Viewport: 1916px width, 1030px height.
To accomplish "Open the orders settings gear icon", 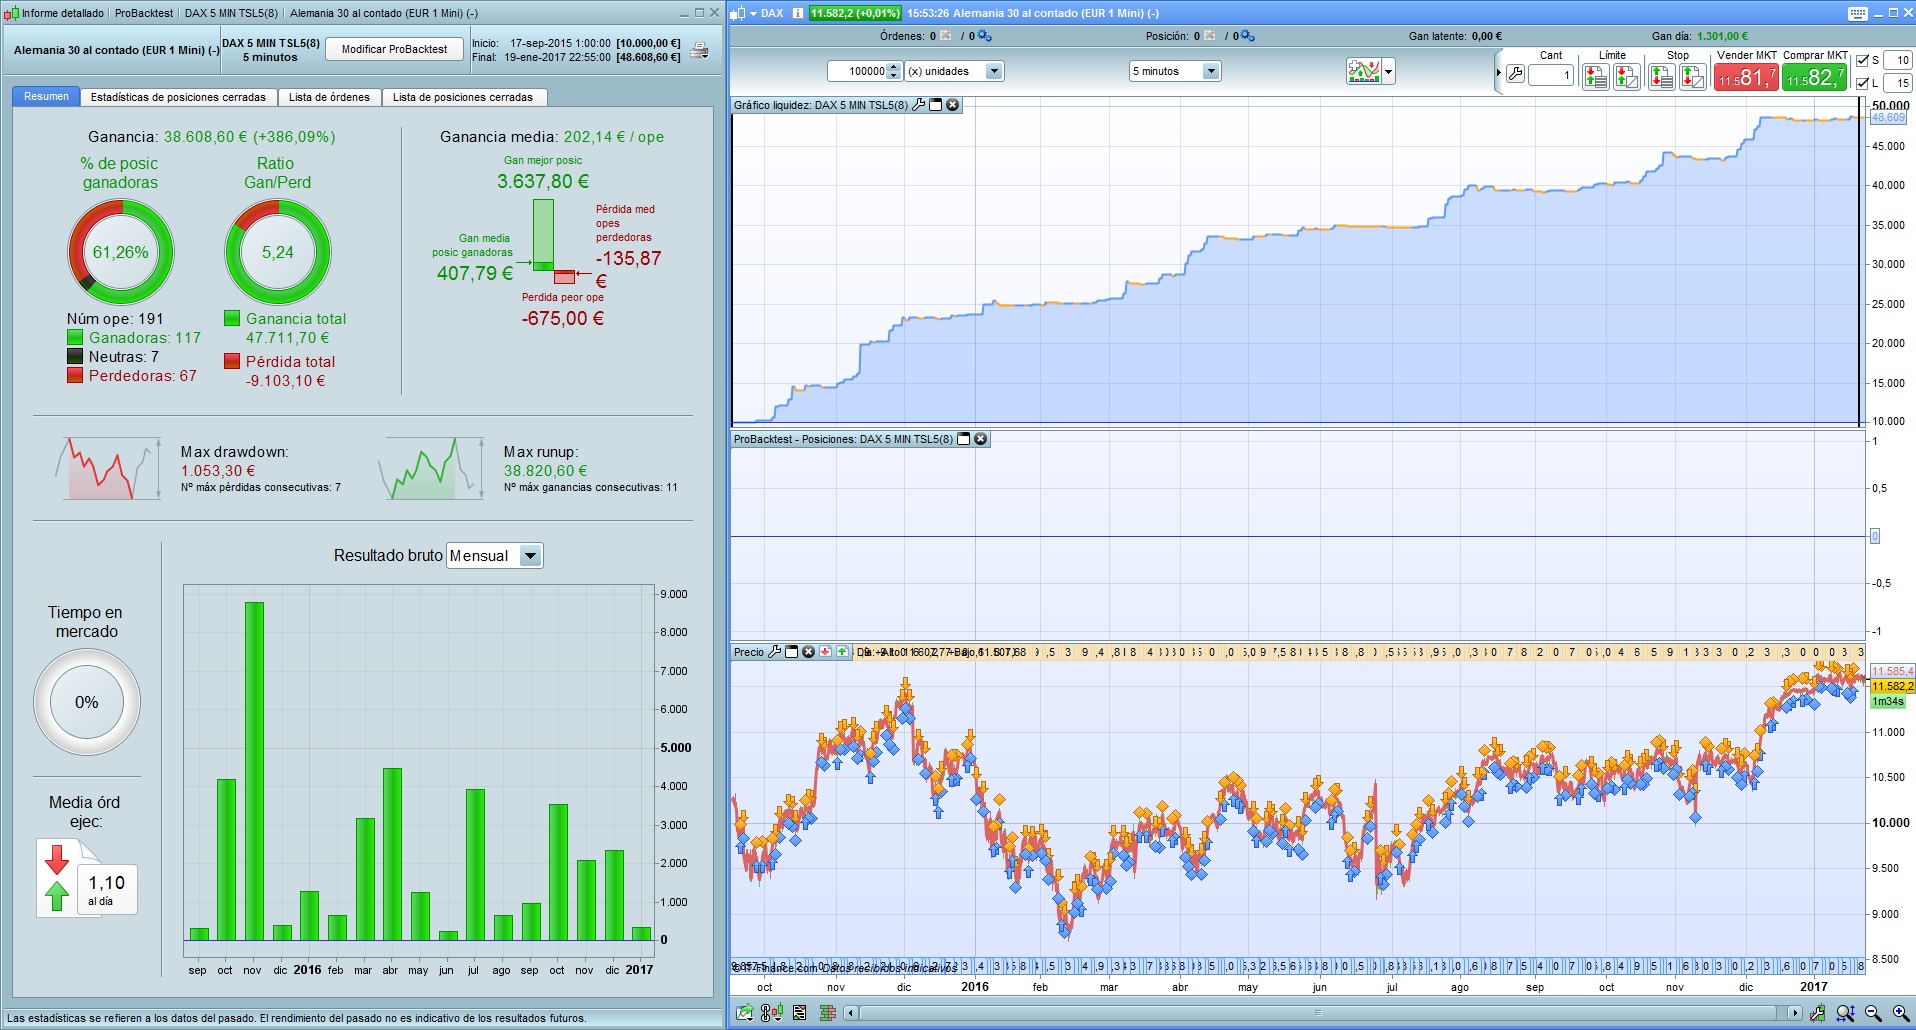I will click(984, 36).
